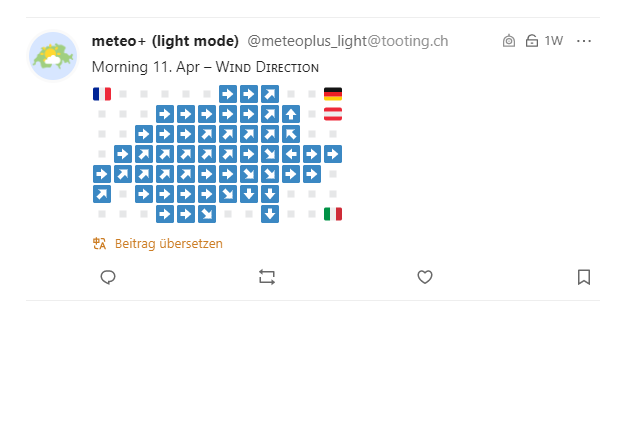Open the three-dot post options menu
Viewport: 630px width, 425px height.
(585, 41)
